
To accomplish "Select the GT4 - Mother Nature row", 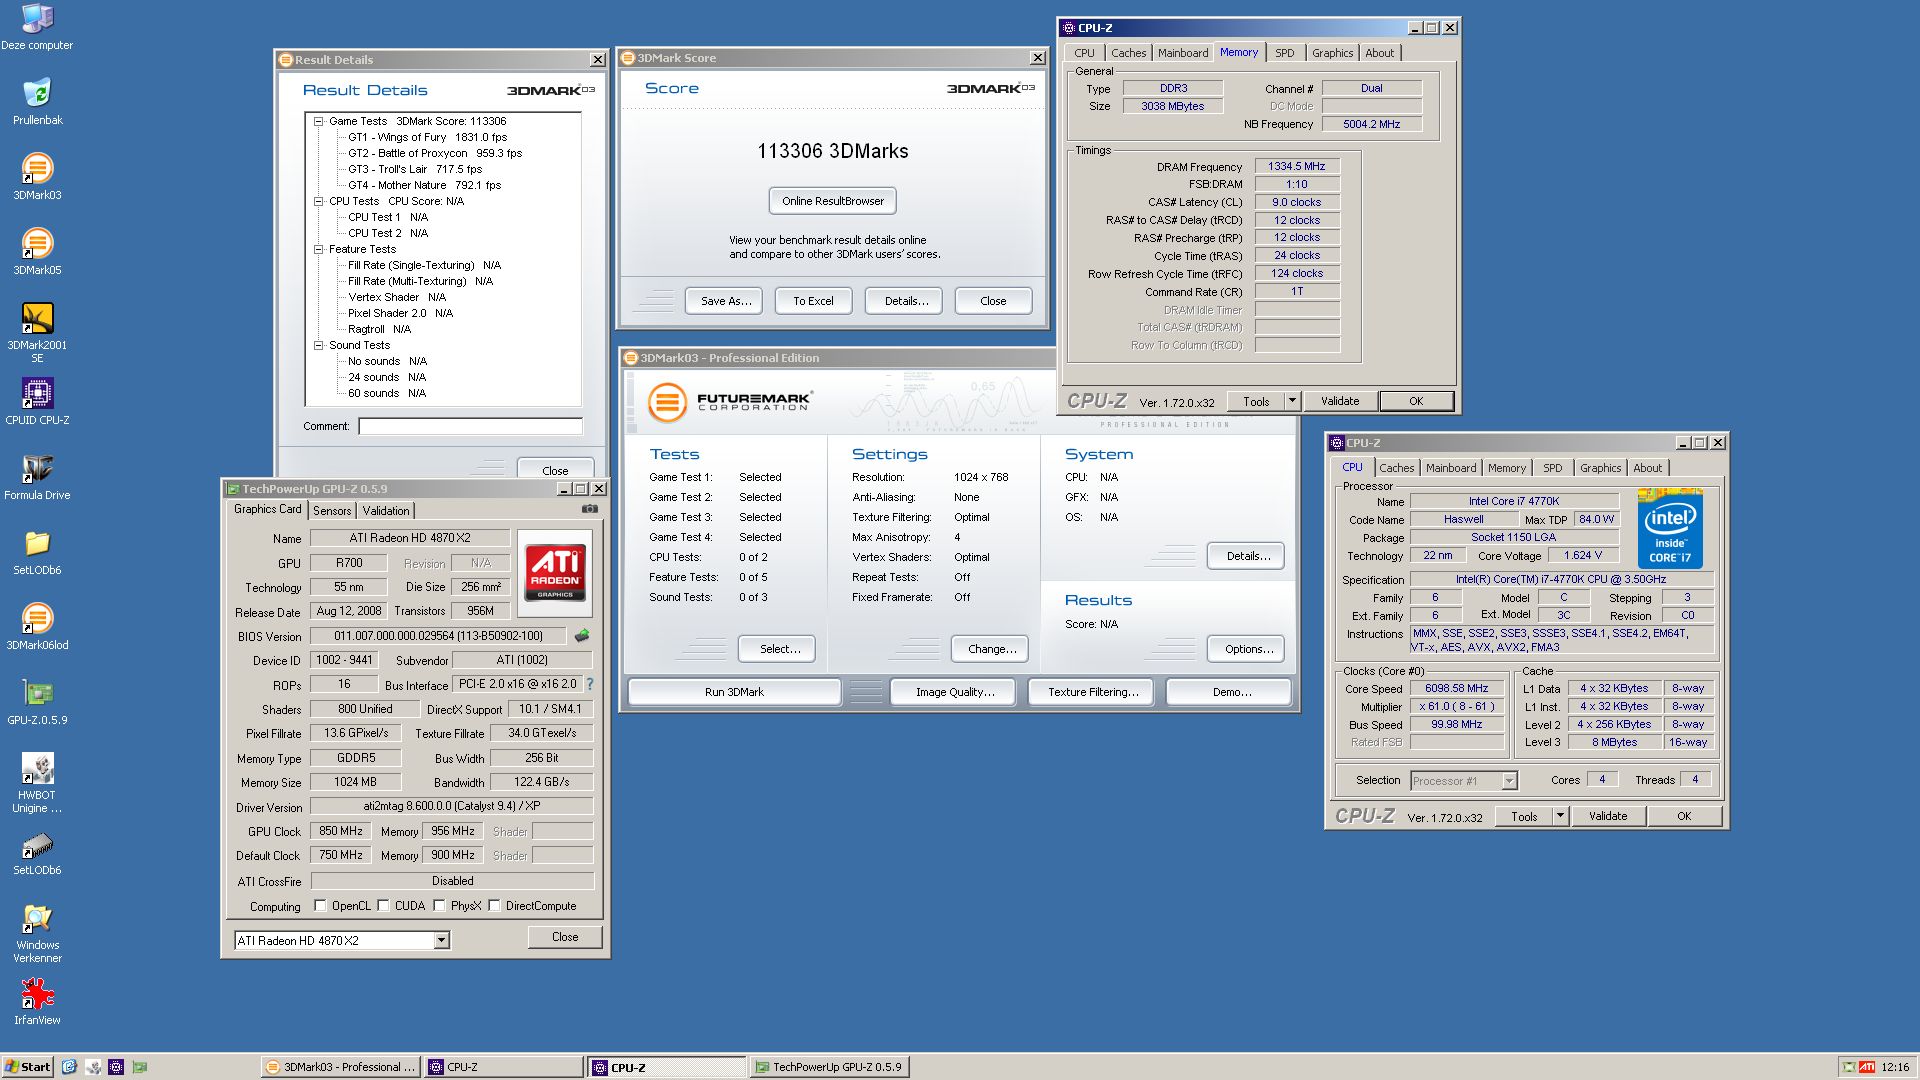I will tap(424, 185).
